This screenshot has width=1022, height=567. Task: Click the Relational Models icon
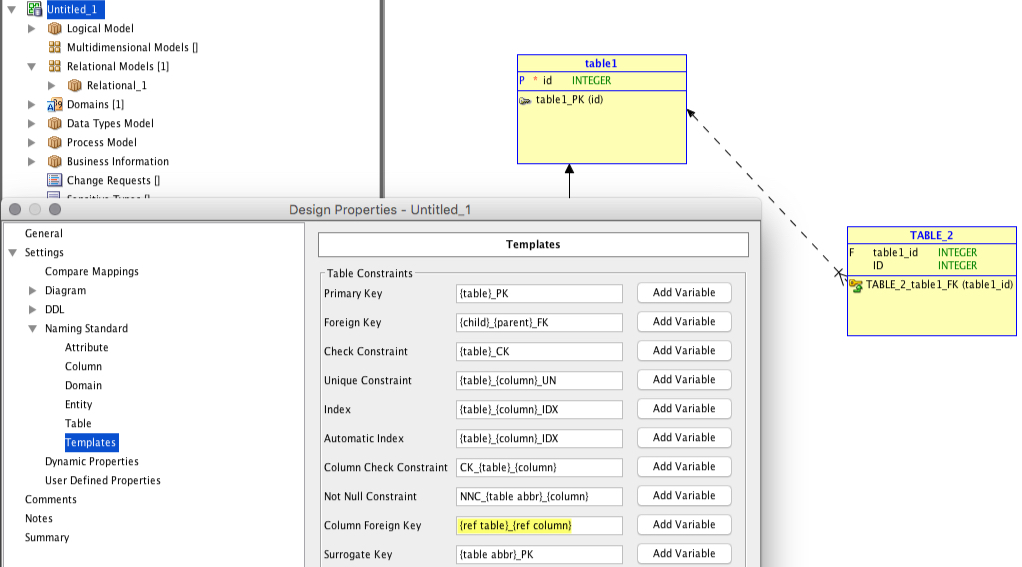point(55,66)
